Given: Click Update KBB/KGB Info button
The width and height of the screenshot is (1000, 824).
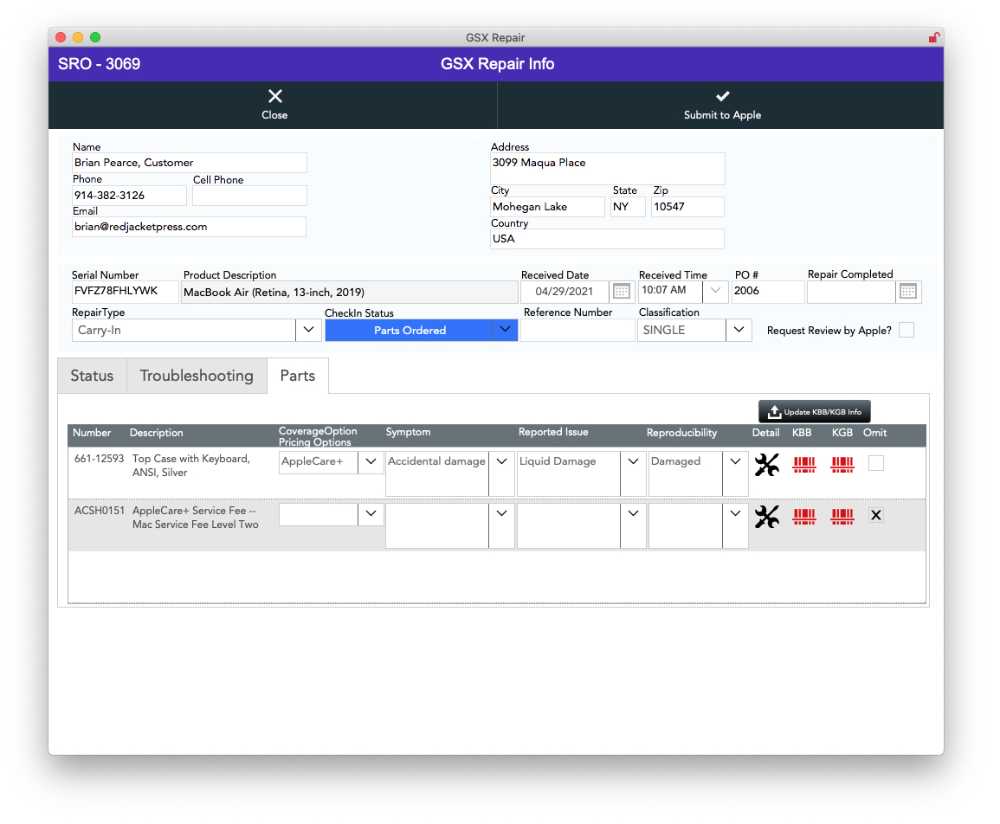Looking at the screenshot, I should [814, 411].
